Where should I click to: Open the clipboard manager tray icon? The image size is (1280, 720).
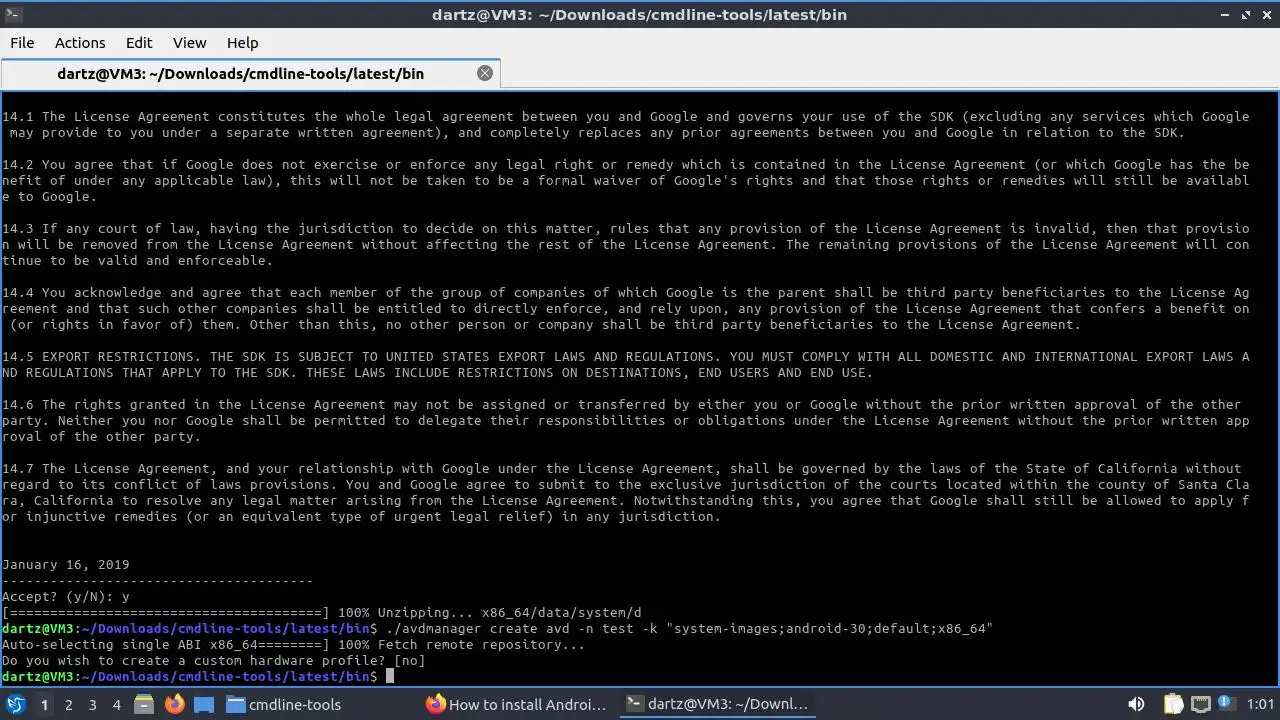[1173, 704]
